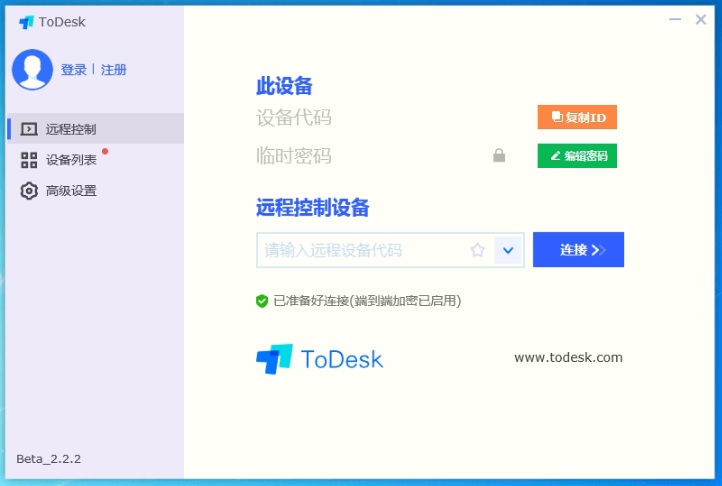Screen dimensions: 722x486
Task: Close the ToDesk window
Action: coord(701,19)
